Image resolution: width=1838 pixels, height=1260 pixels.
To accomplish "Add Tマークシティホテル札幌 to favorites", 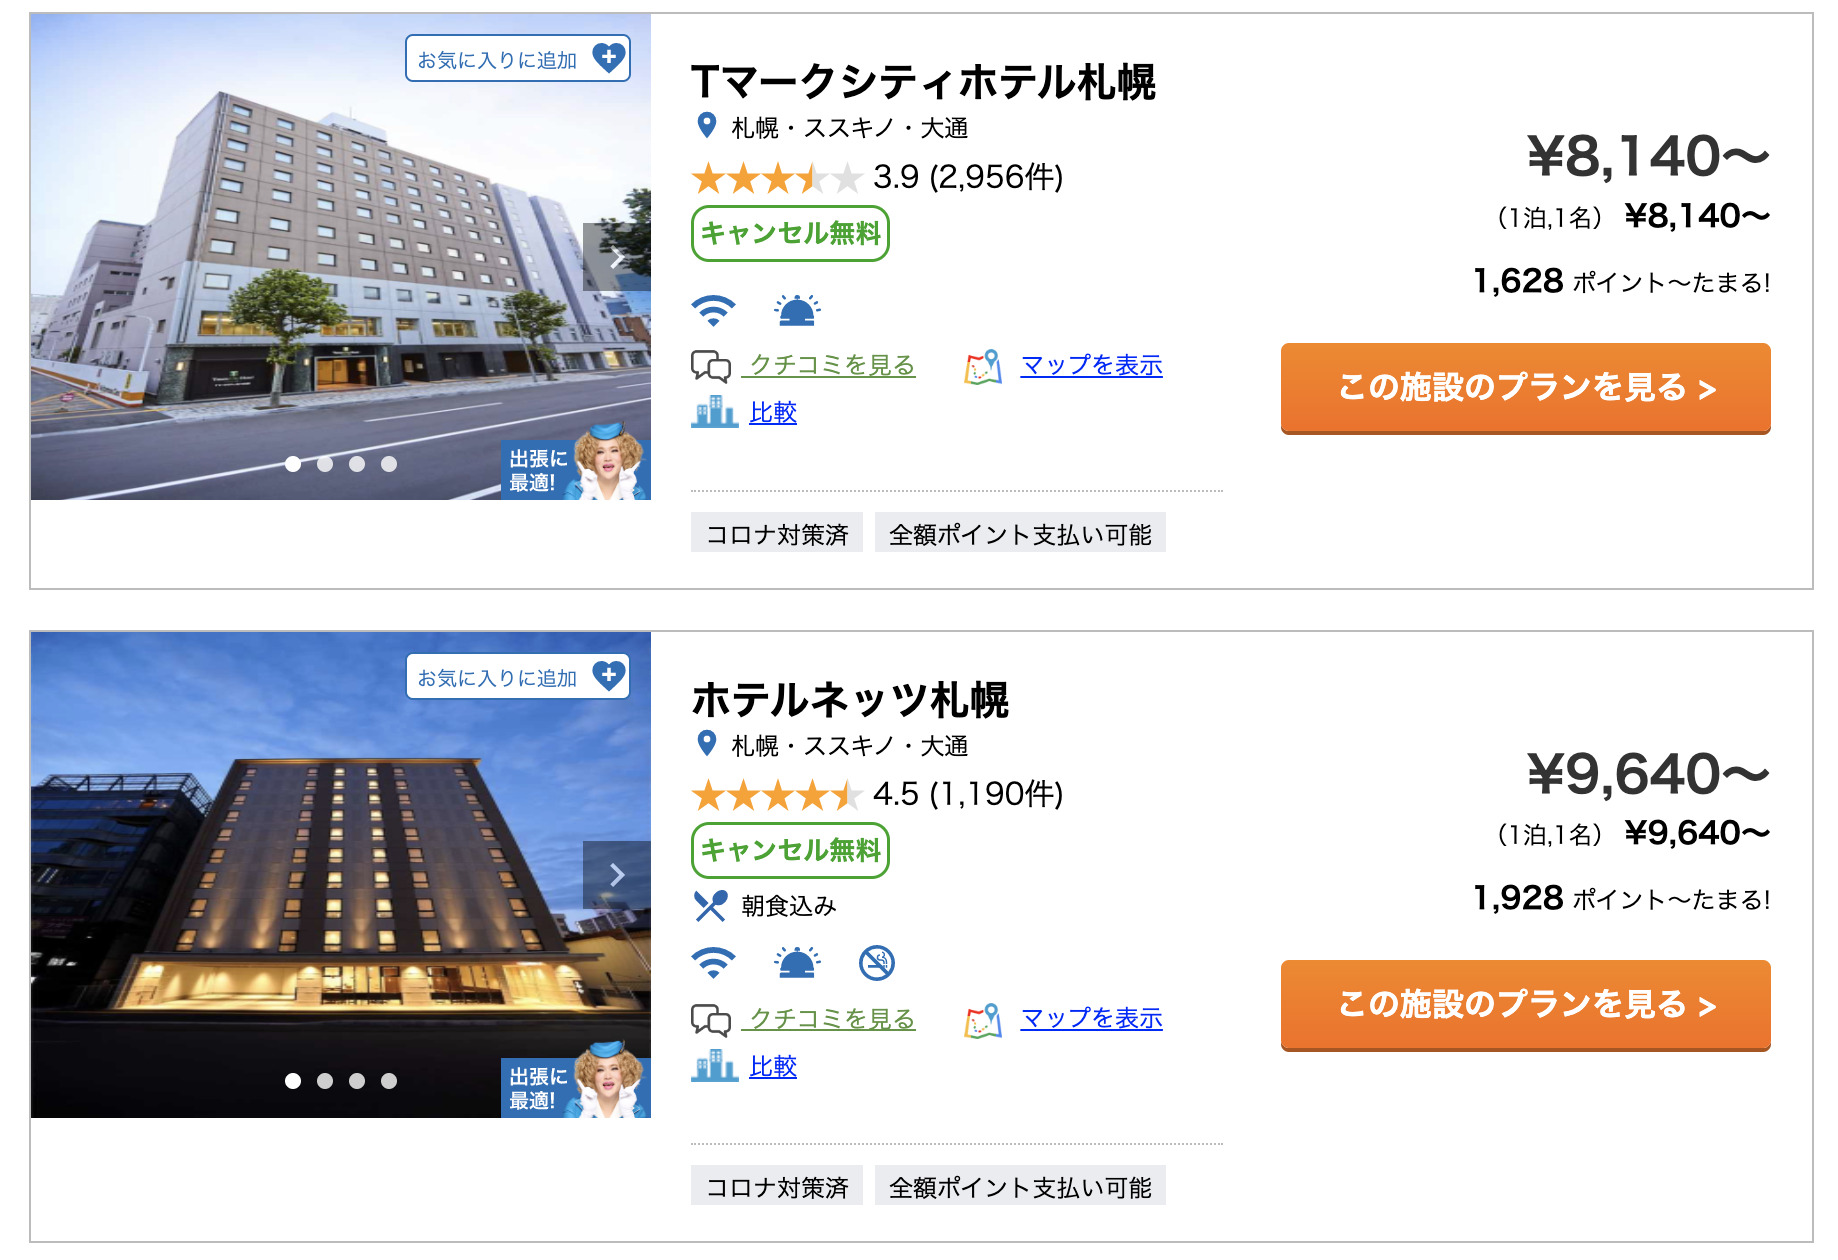I will click(x=517, y=59).
